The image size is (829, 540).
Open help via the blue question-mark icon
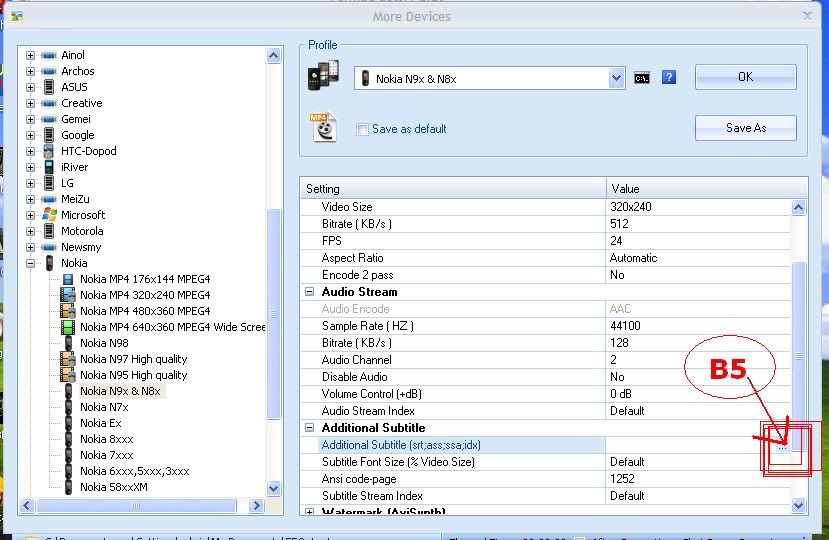(x=669, y=78)
